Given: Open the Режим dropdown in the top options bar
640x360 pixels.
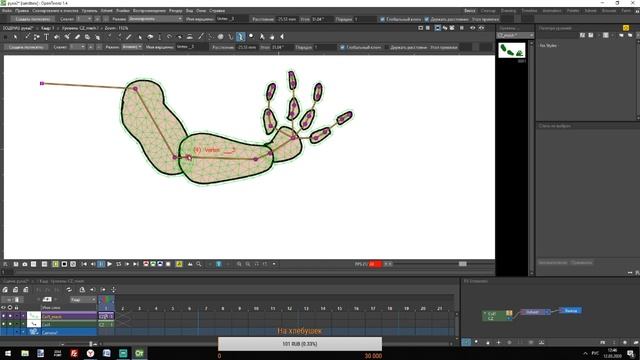Looking at the screenshot, I should [155, 19].
